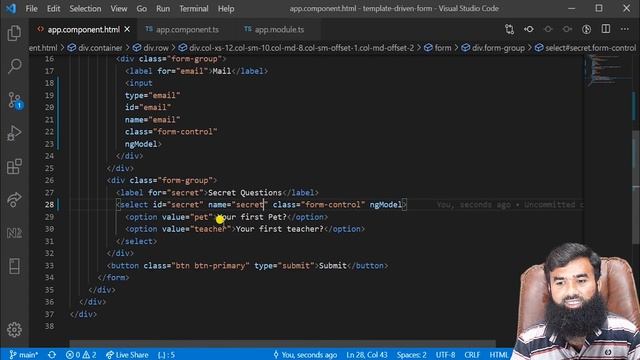
Task: Open the Selection menu
Action: pos(85,9)
